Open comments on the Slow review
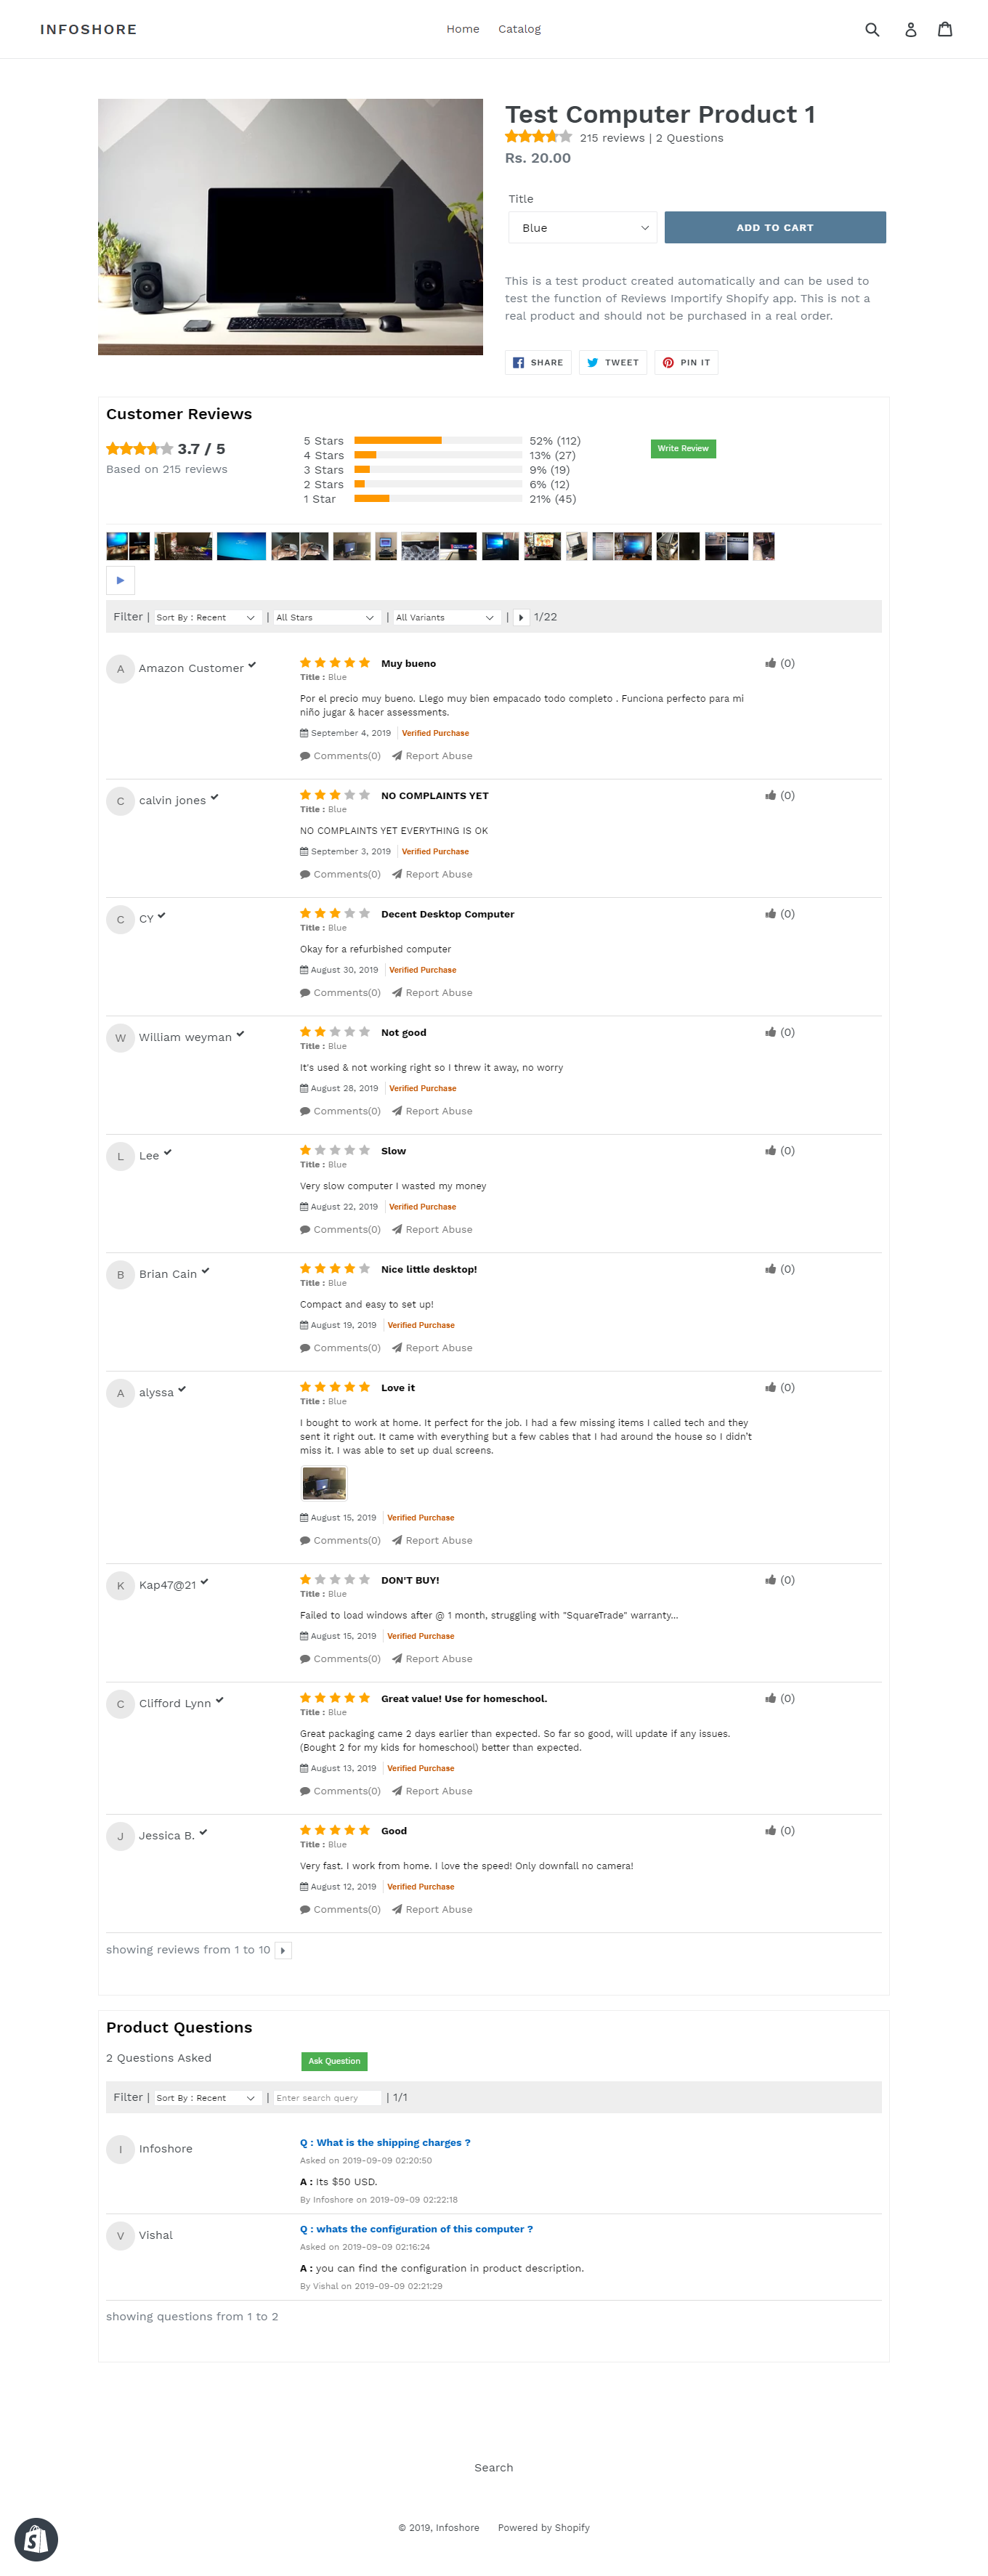 [x=340, y=1229]
